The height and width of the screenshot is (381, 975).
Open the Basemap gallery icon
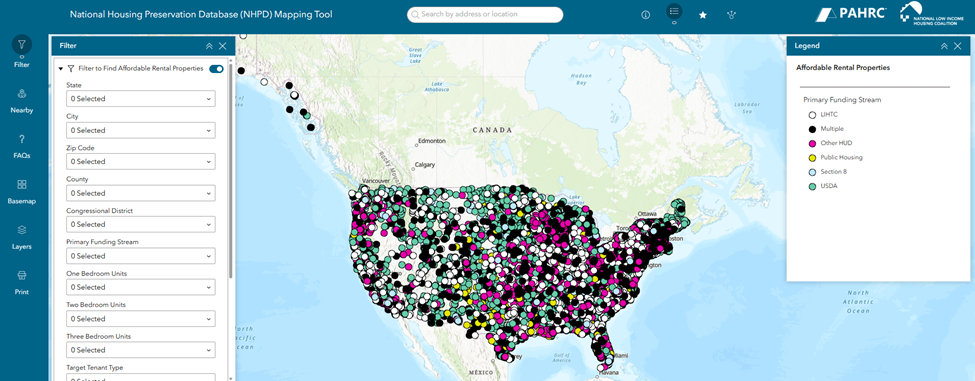22,185
